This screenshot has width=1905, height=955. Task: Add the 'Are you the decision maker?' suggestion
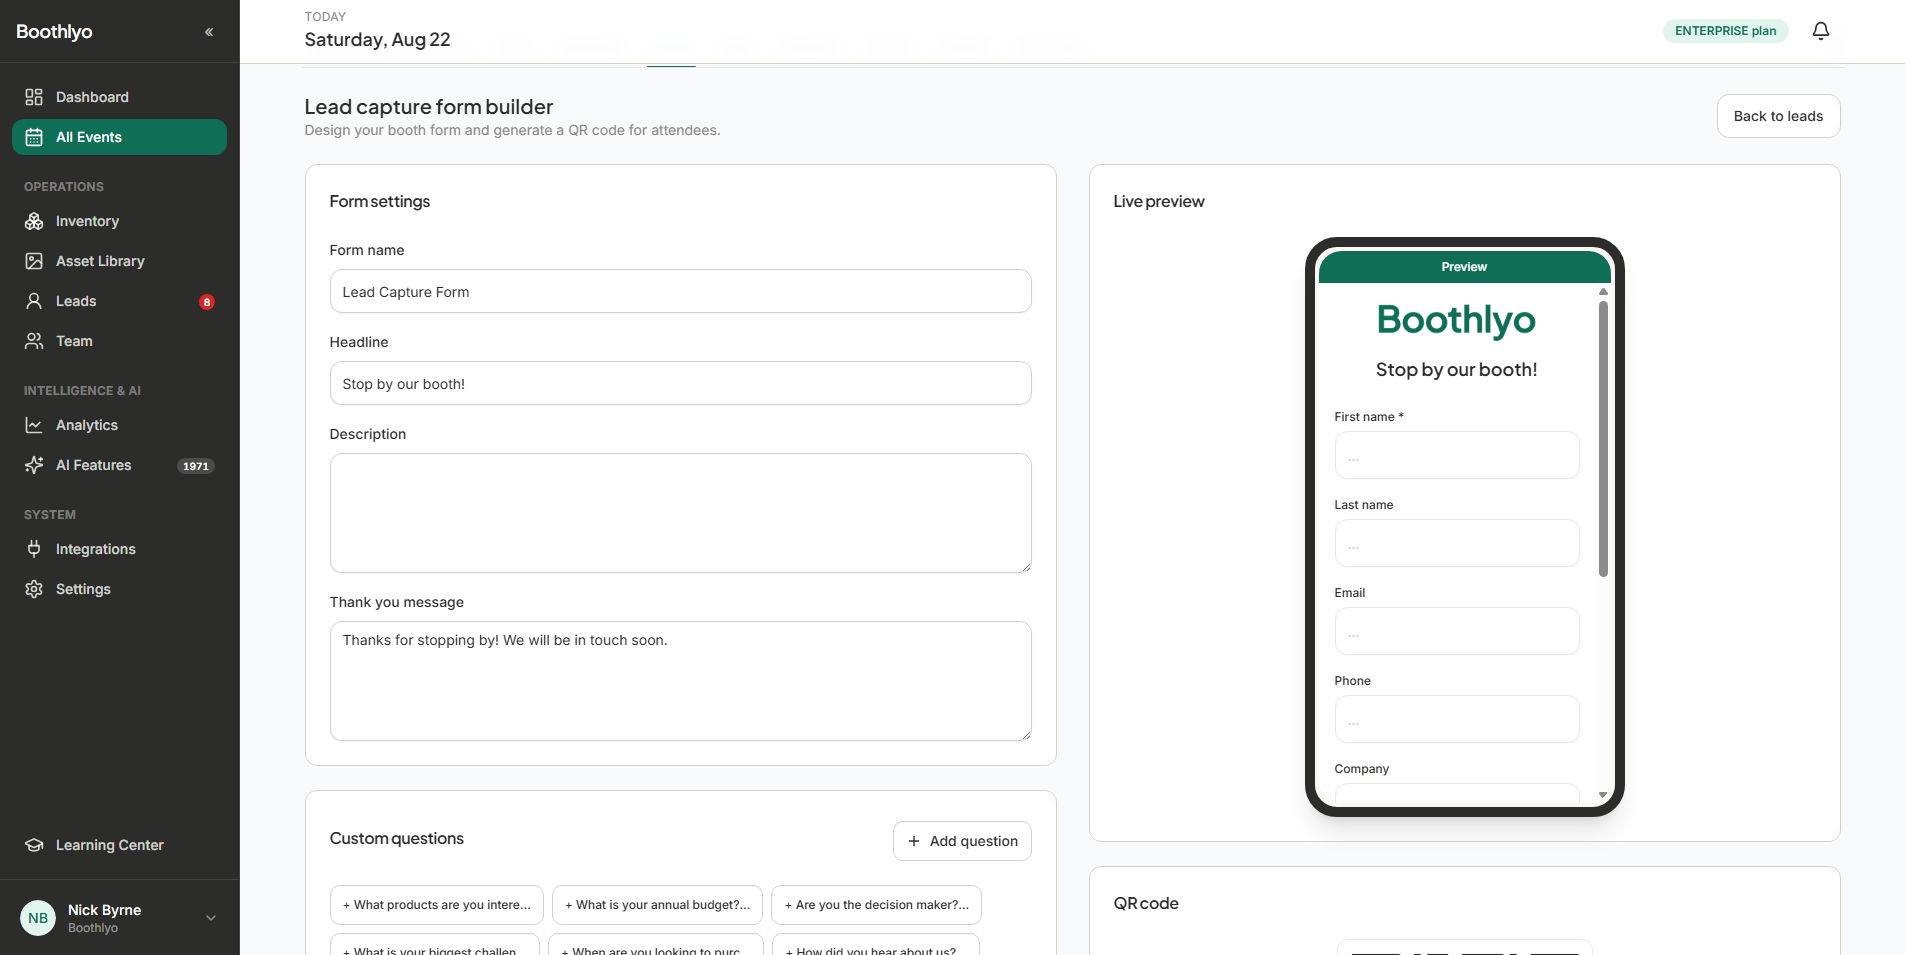coord(876,905)
